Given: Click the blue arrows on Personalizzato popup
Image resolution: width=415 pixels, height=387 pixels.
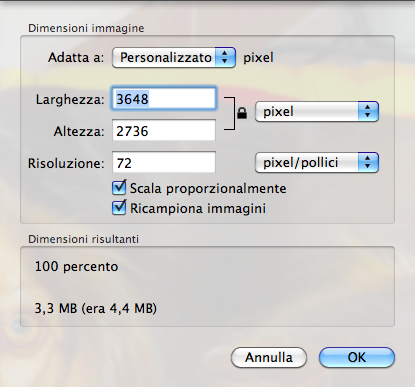Looking at the screenshot, I should pos(225,57).
